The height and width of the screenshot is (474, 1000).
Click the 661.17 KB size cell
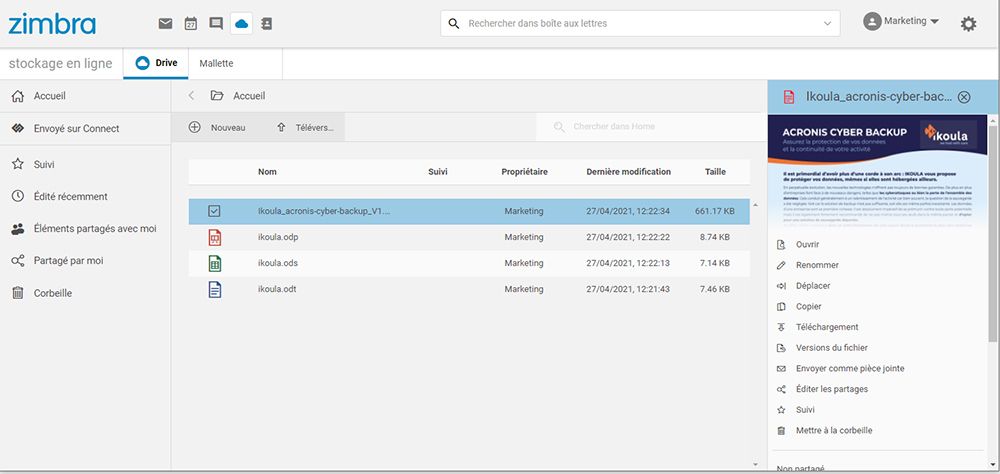714,211
